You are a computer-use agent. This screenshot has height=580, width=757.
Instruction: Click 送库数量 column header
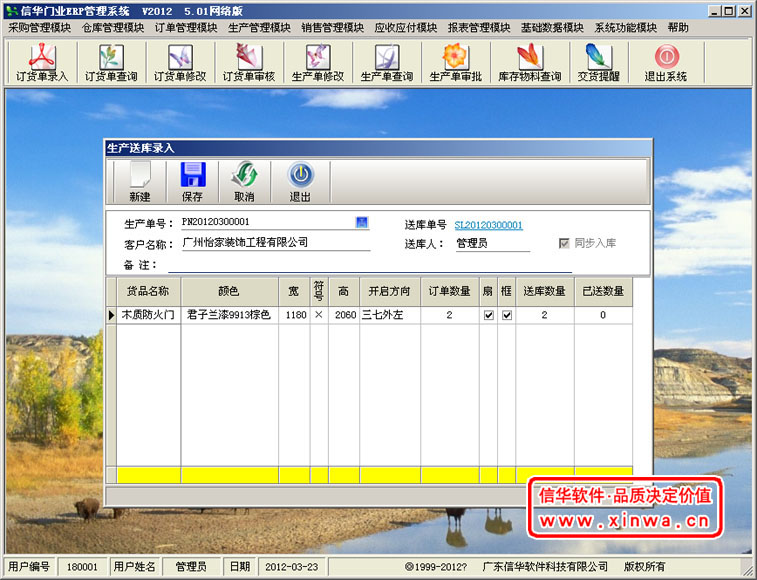[545, 291]
